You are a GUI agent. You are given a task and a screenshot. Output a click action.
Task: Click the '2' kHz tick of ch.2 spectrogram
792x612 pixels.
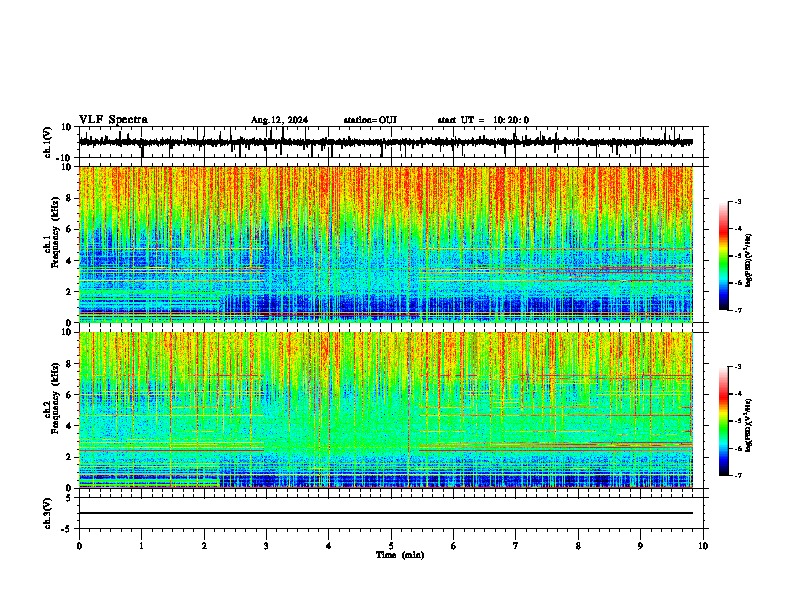69,457
